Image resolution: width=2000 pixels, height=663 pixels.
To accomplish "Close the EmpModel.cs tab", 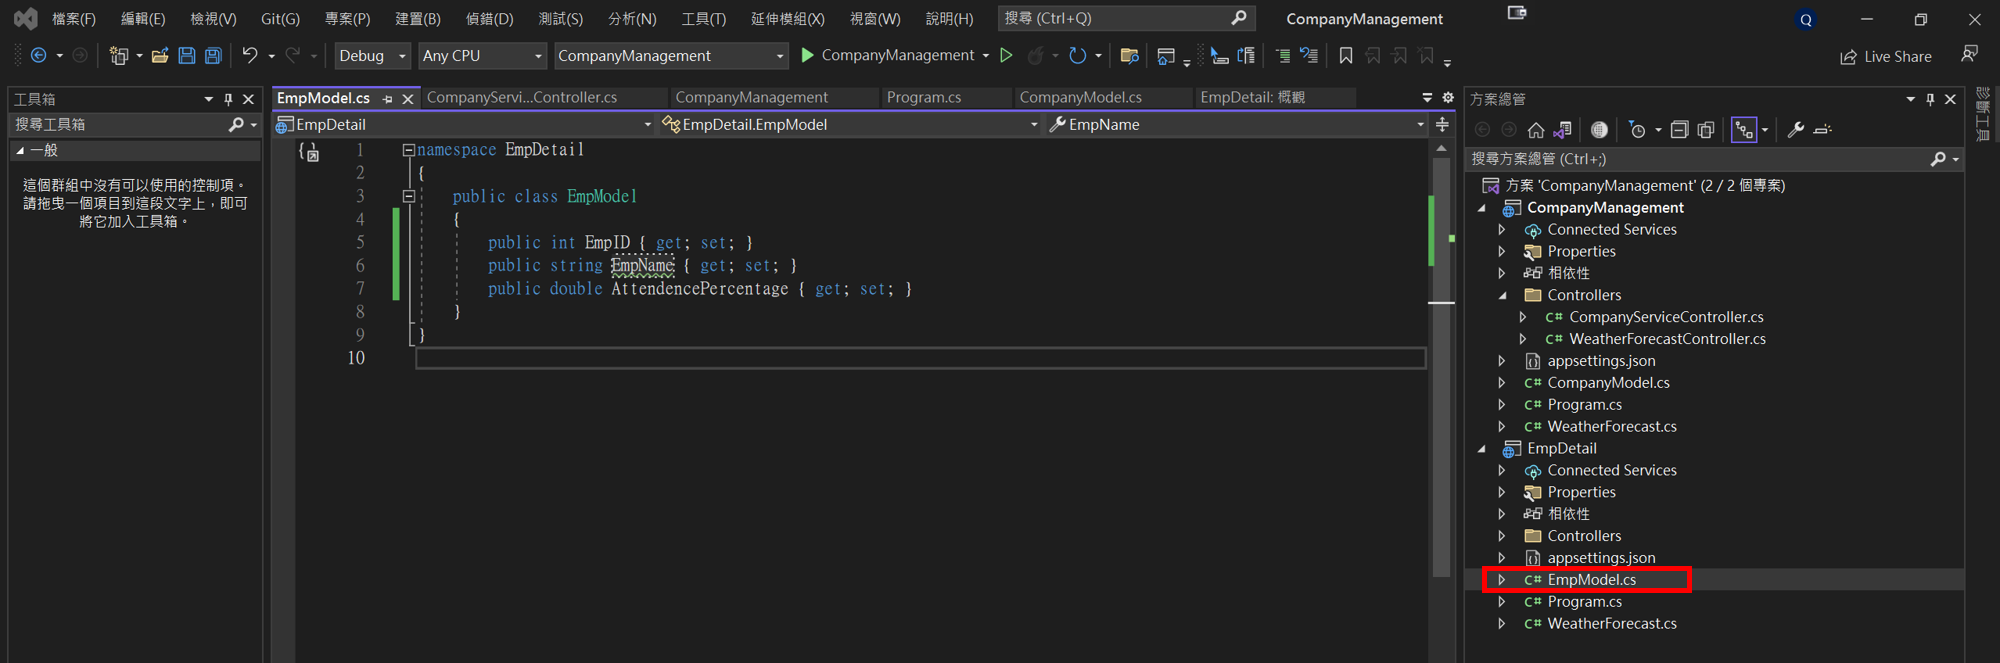I will tap(408, 99).
